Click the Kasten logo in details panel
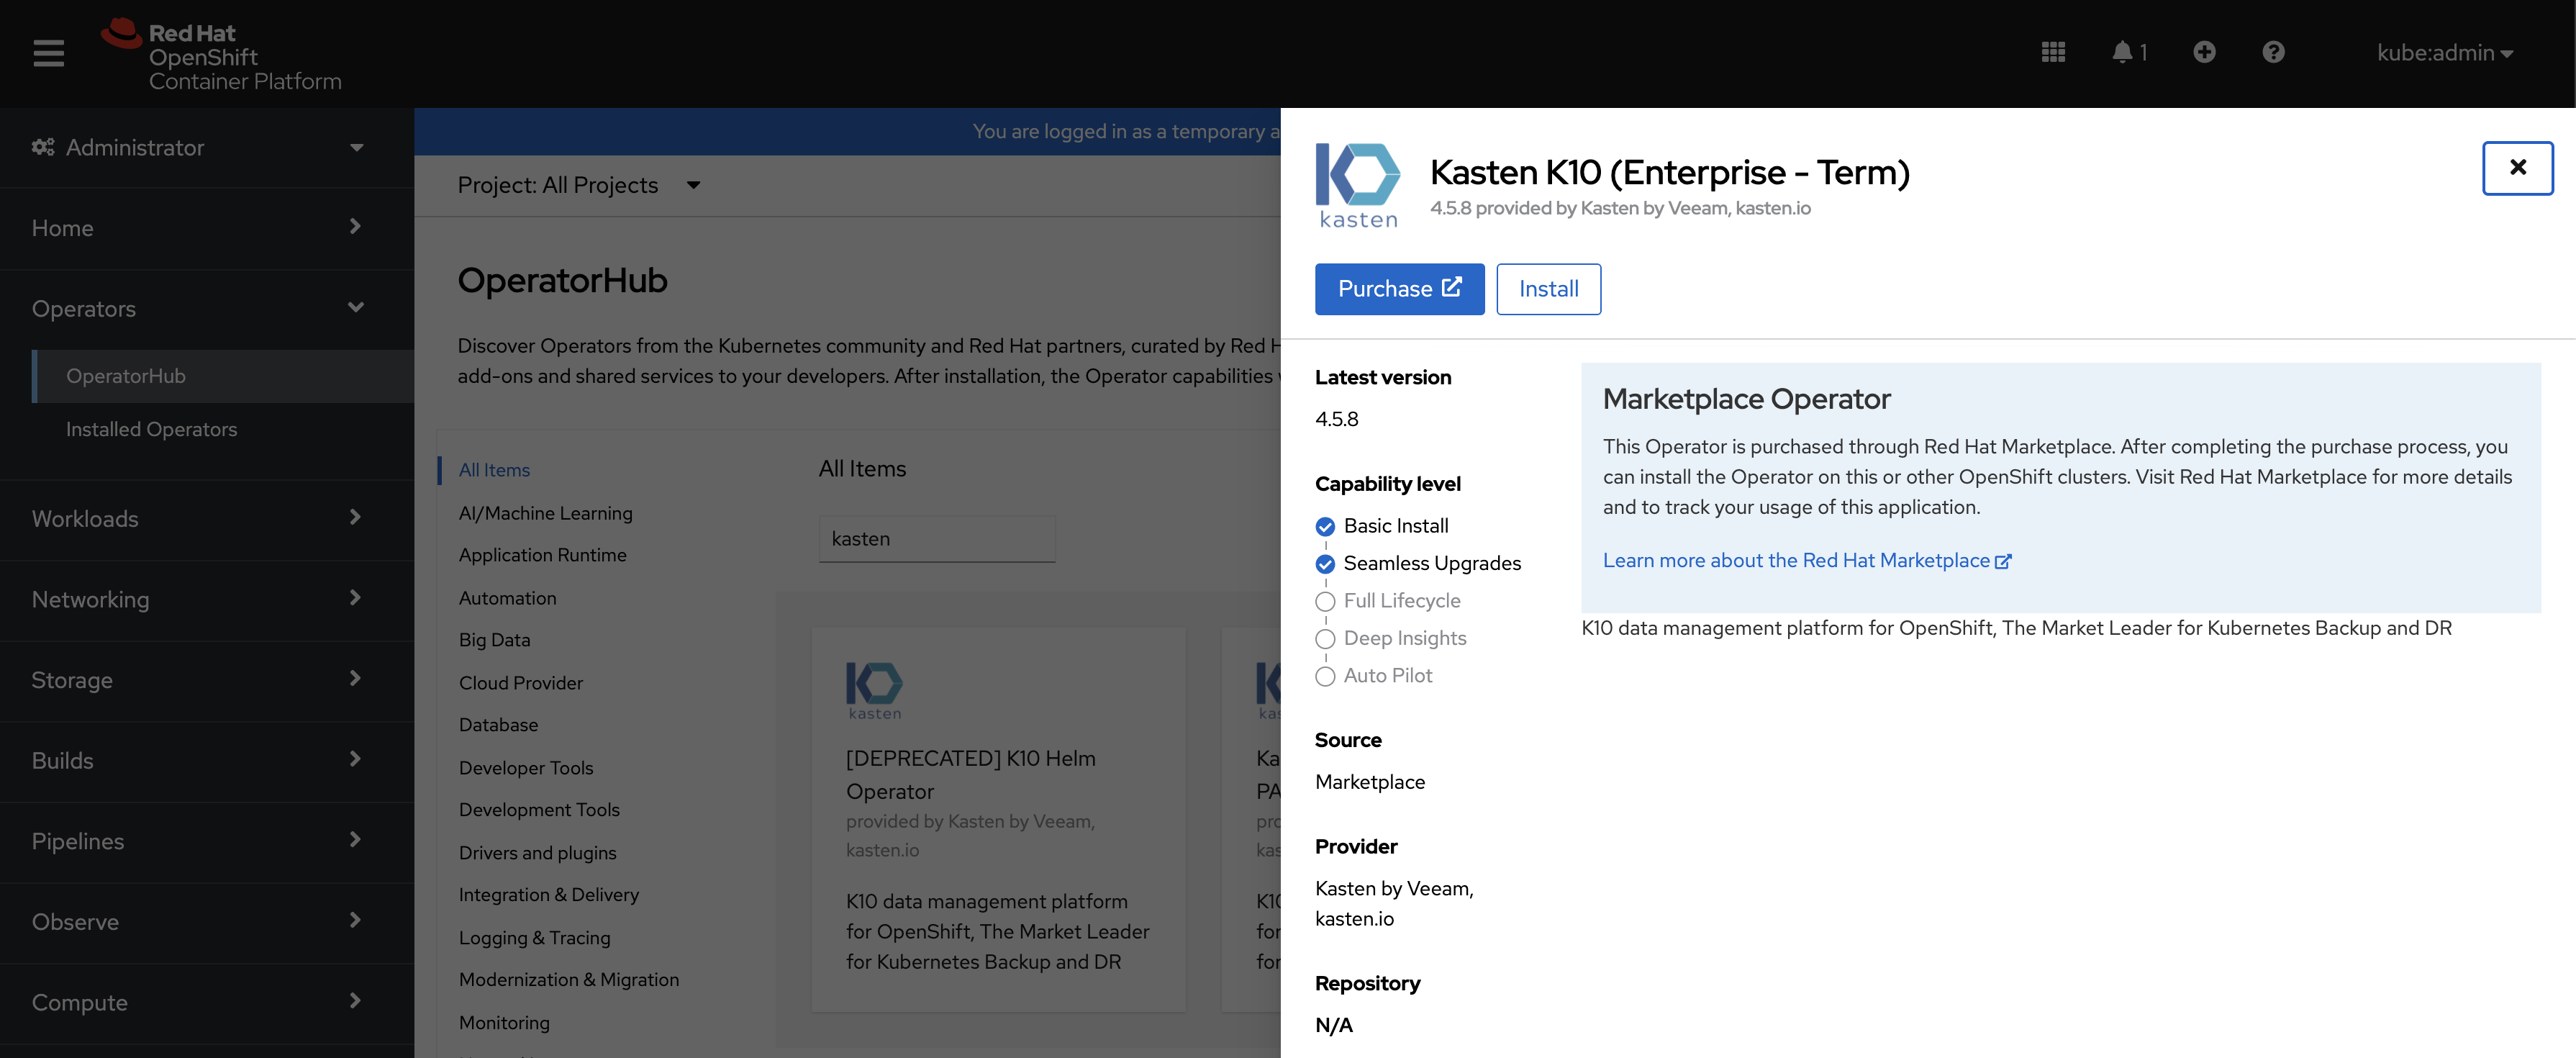2576x1058 pixels. click(x=1357, y=186)
